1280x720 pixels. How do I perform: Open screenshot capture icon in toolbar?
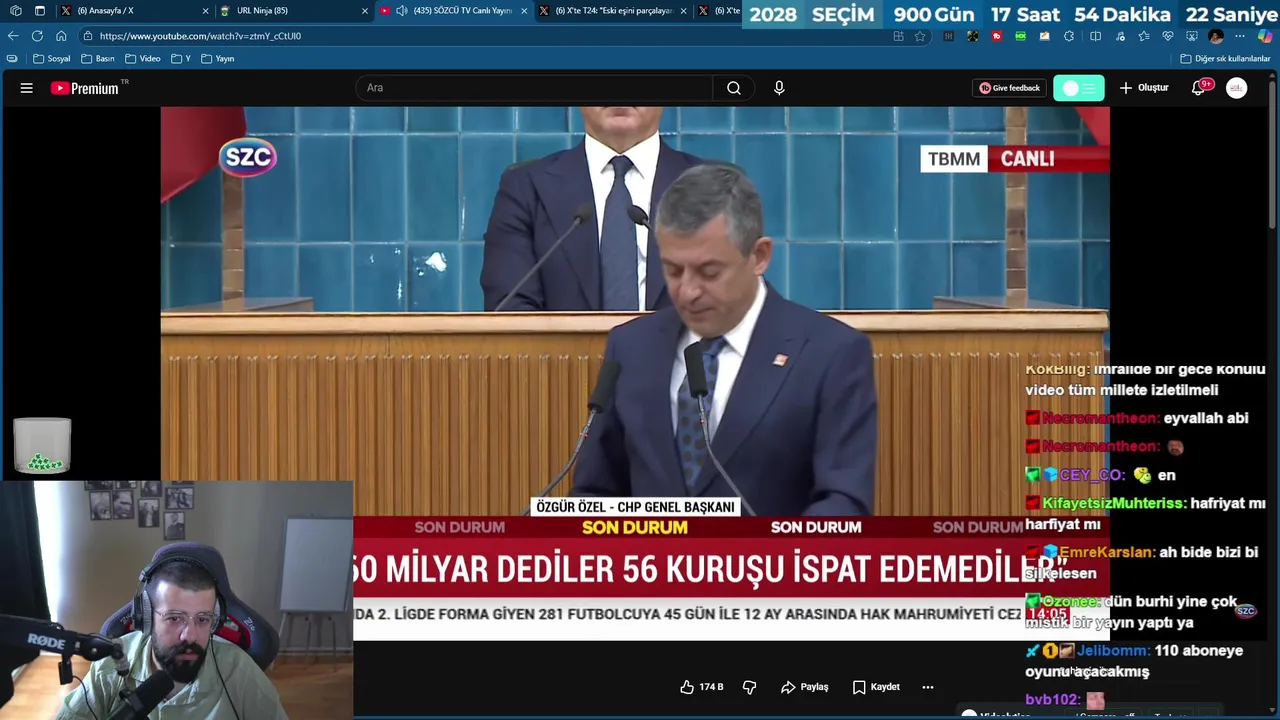(1192, 36)
